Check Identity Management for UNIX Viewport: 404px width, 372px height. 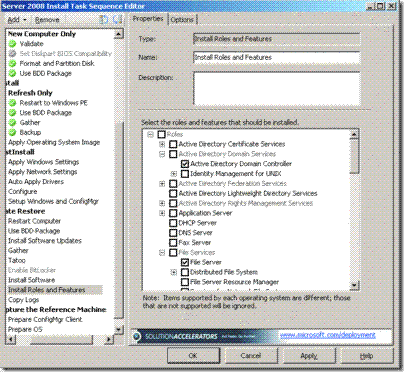pyautogui.click(x=185, y=174)
